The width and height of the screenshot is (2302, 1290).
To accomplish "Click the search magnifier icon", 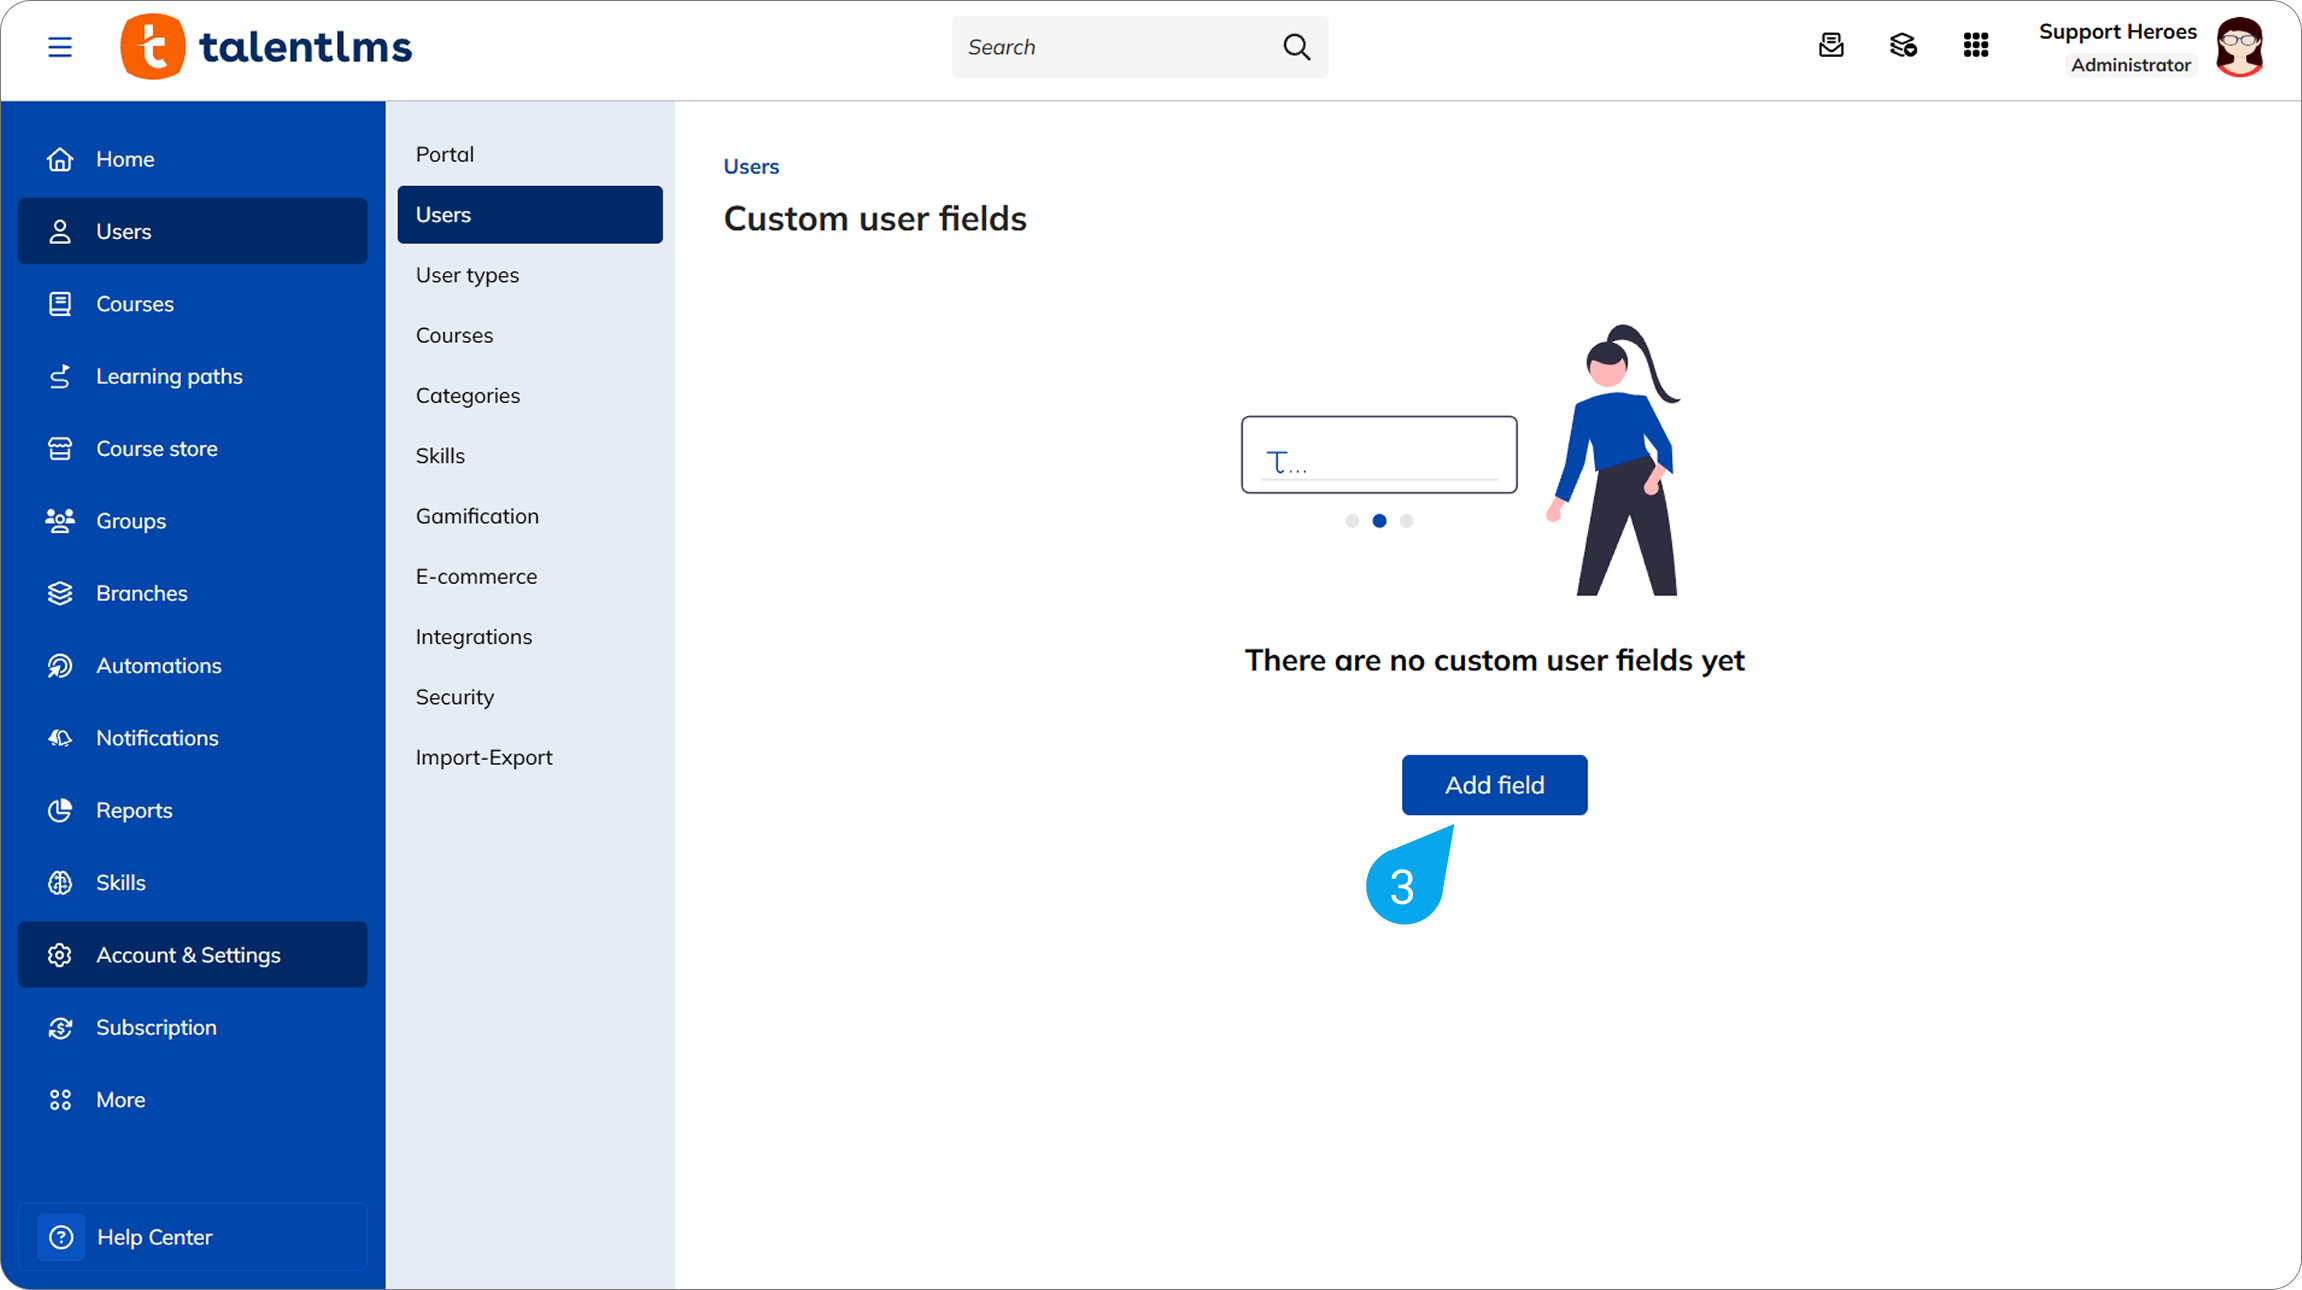I will 1296,47.
